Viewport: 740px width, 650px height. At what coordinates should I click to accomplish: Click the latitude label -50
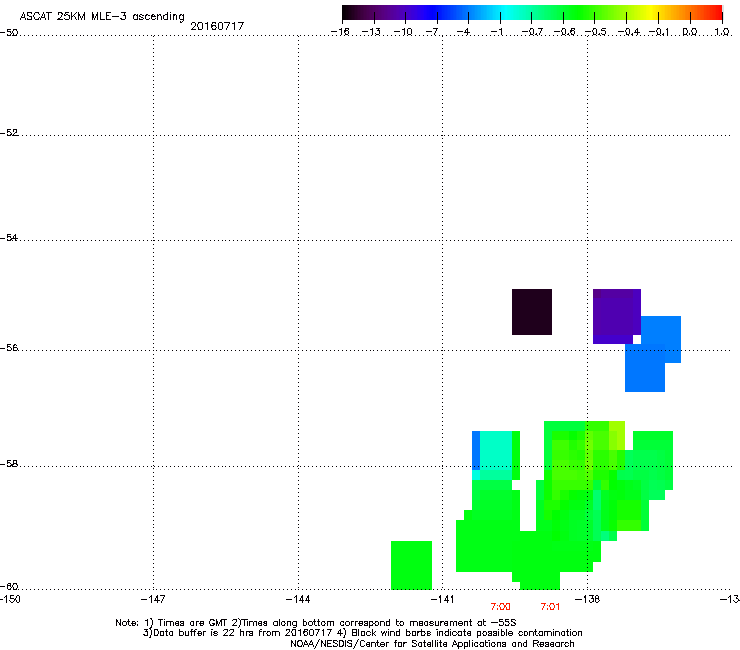[x=9, y=33]
